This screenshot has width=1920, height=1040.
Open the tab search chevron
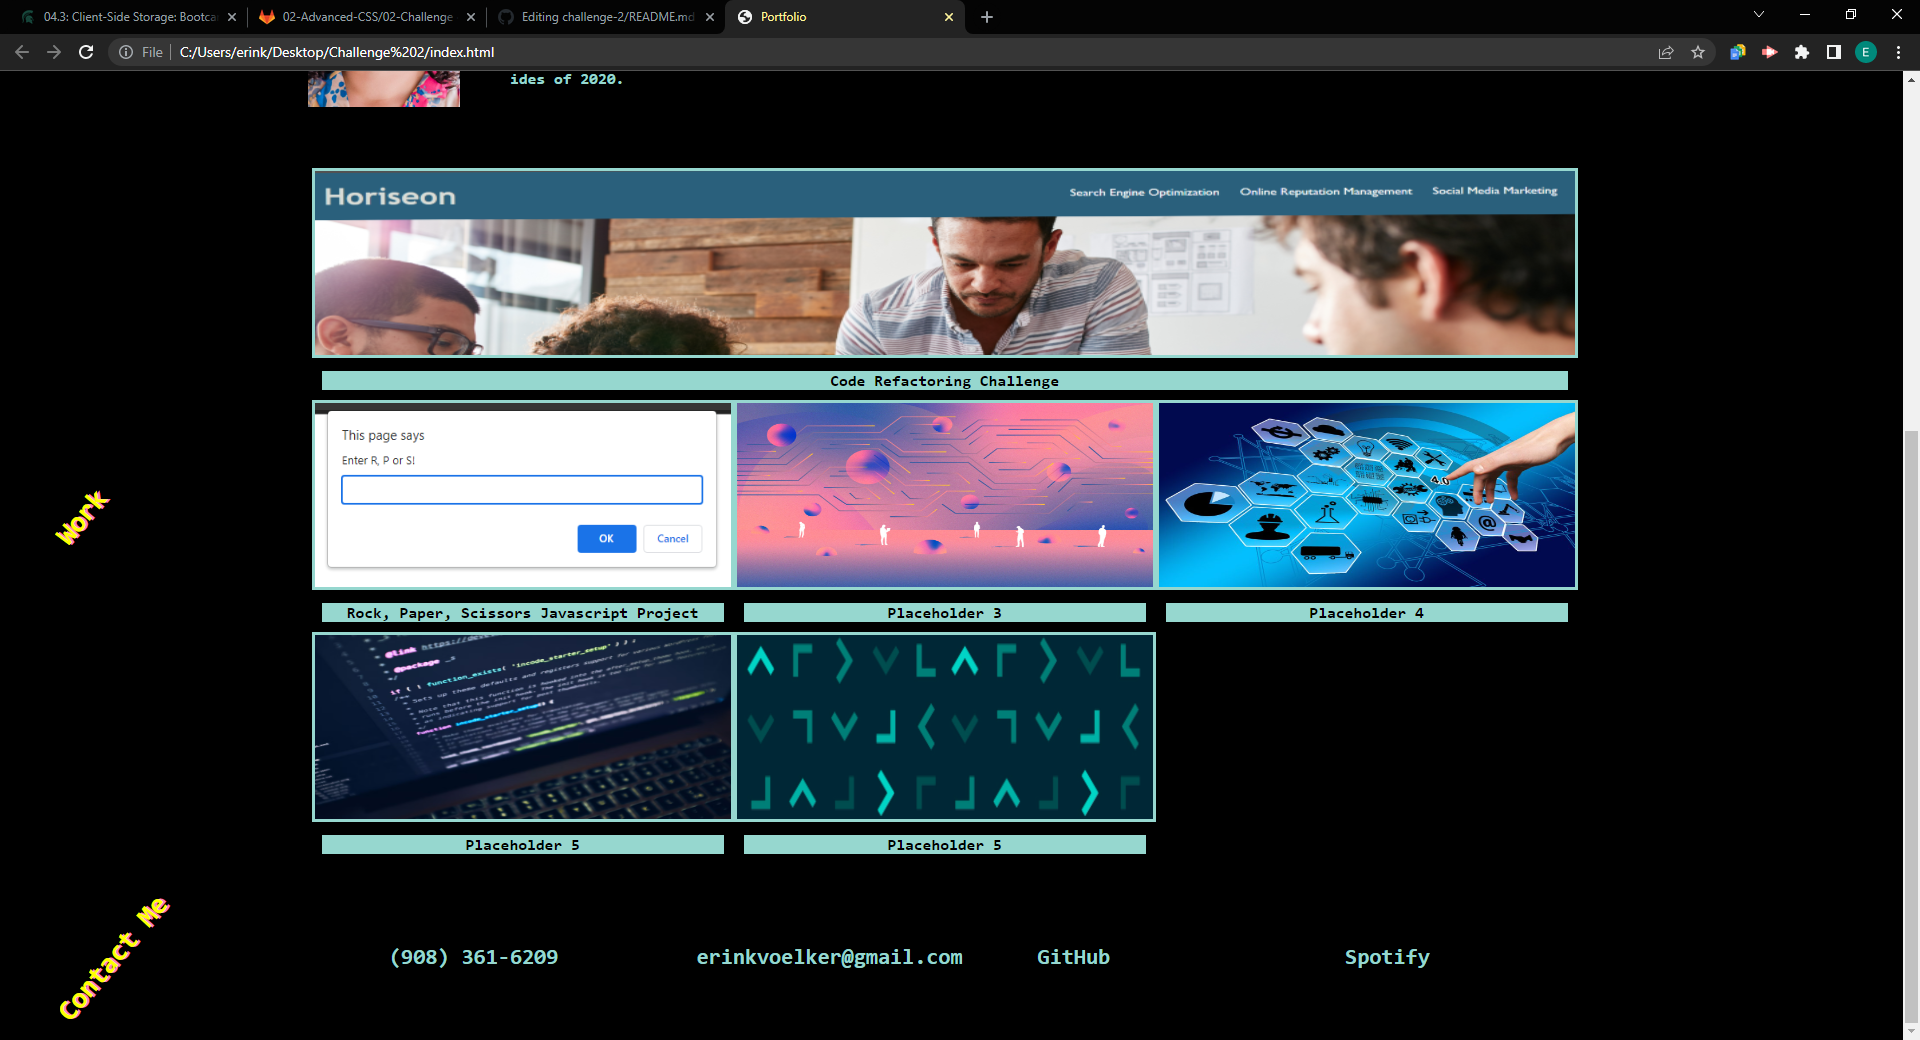tap(1759, 16)
